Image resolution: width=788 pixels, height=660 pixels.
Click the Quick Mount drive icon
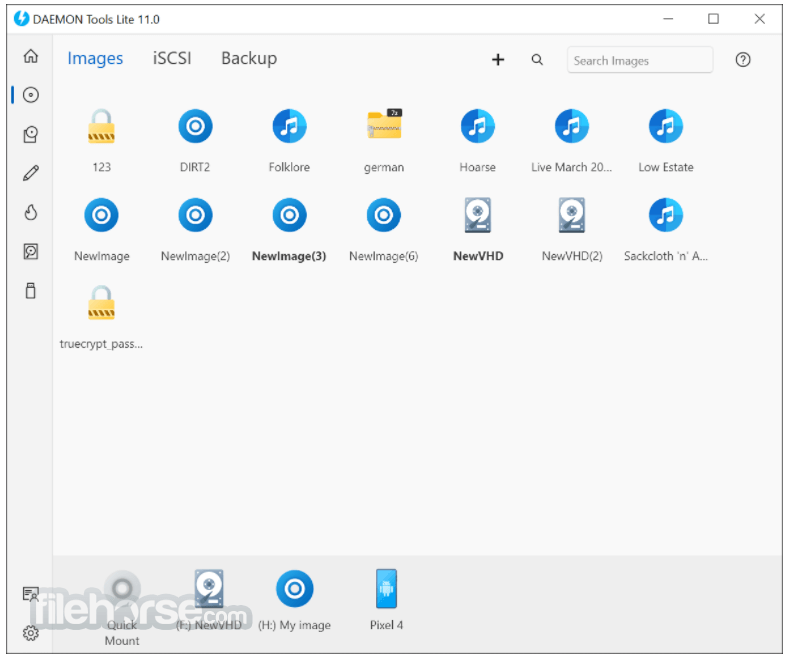(122, 607)
